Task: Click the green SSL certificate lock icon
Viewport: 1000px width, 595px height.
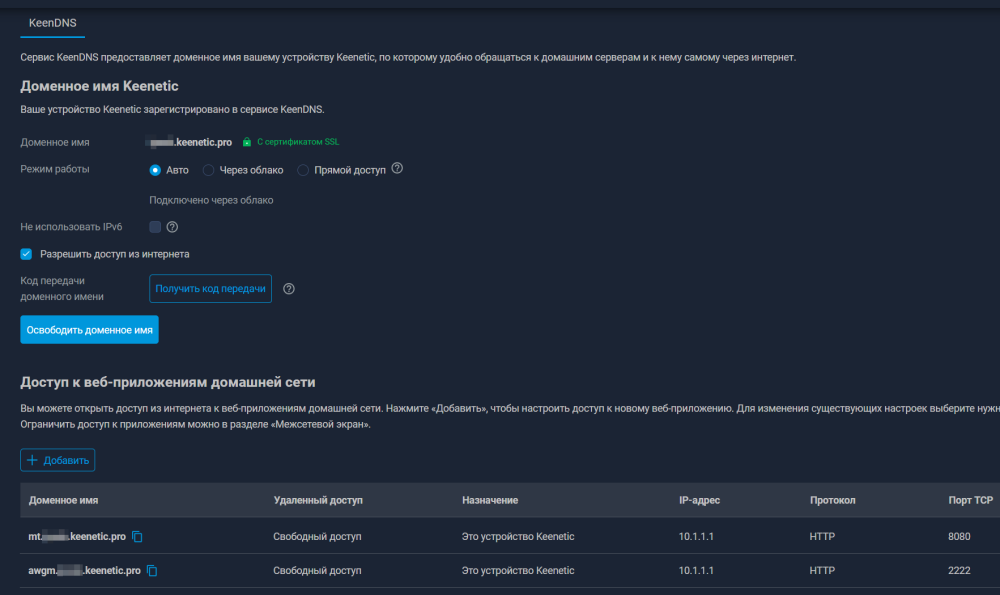Action: pyautogui.click(x=247, y=142)
